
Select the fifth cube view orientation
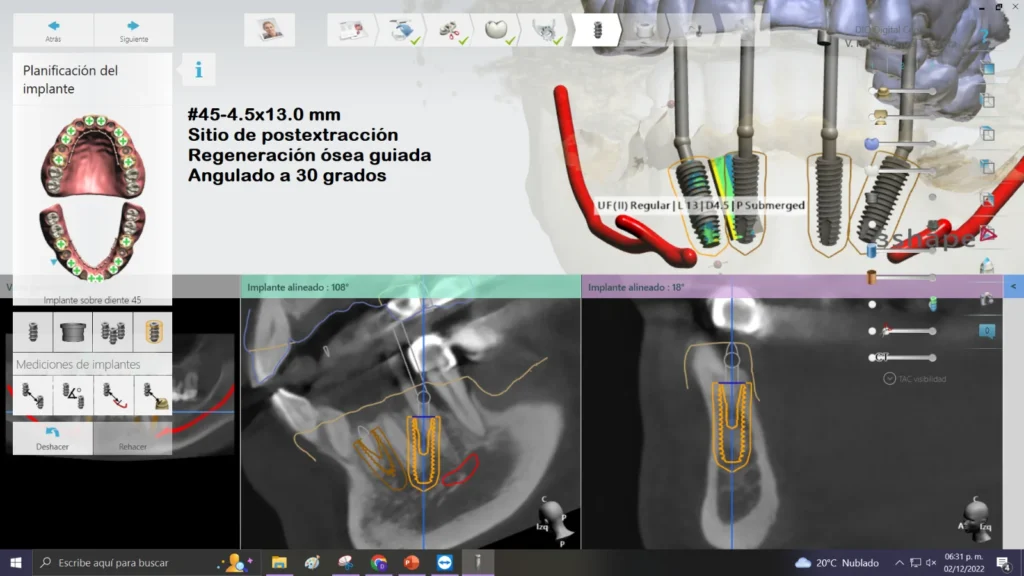click(987, 200)
